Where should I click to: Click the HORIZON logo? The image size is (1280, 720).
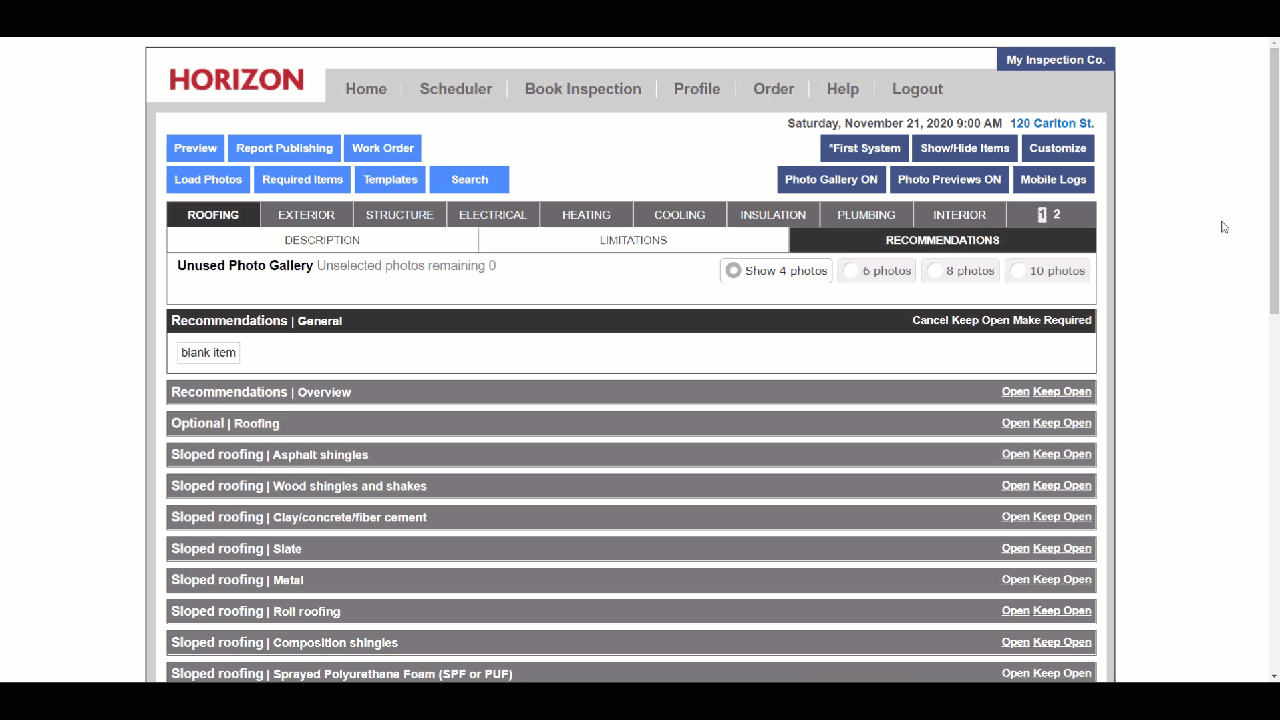(x=236, y=80)
